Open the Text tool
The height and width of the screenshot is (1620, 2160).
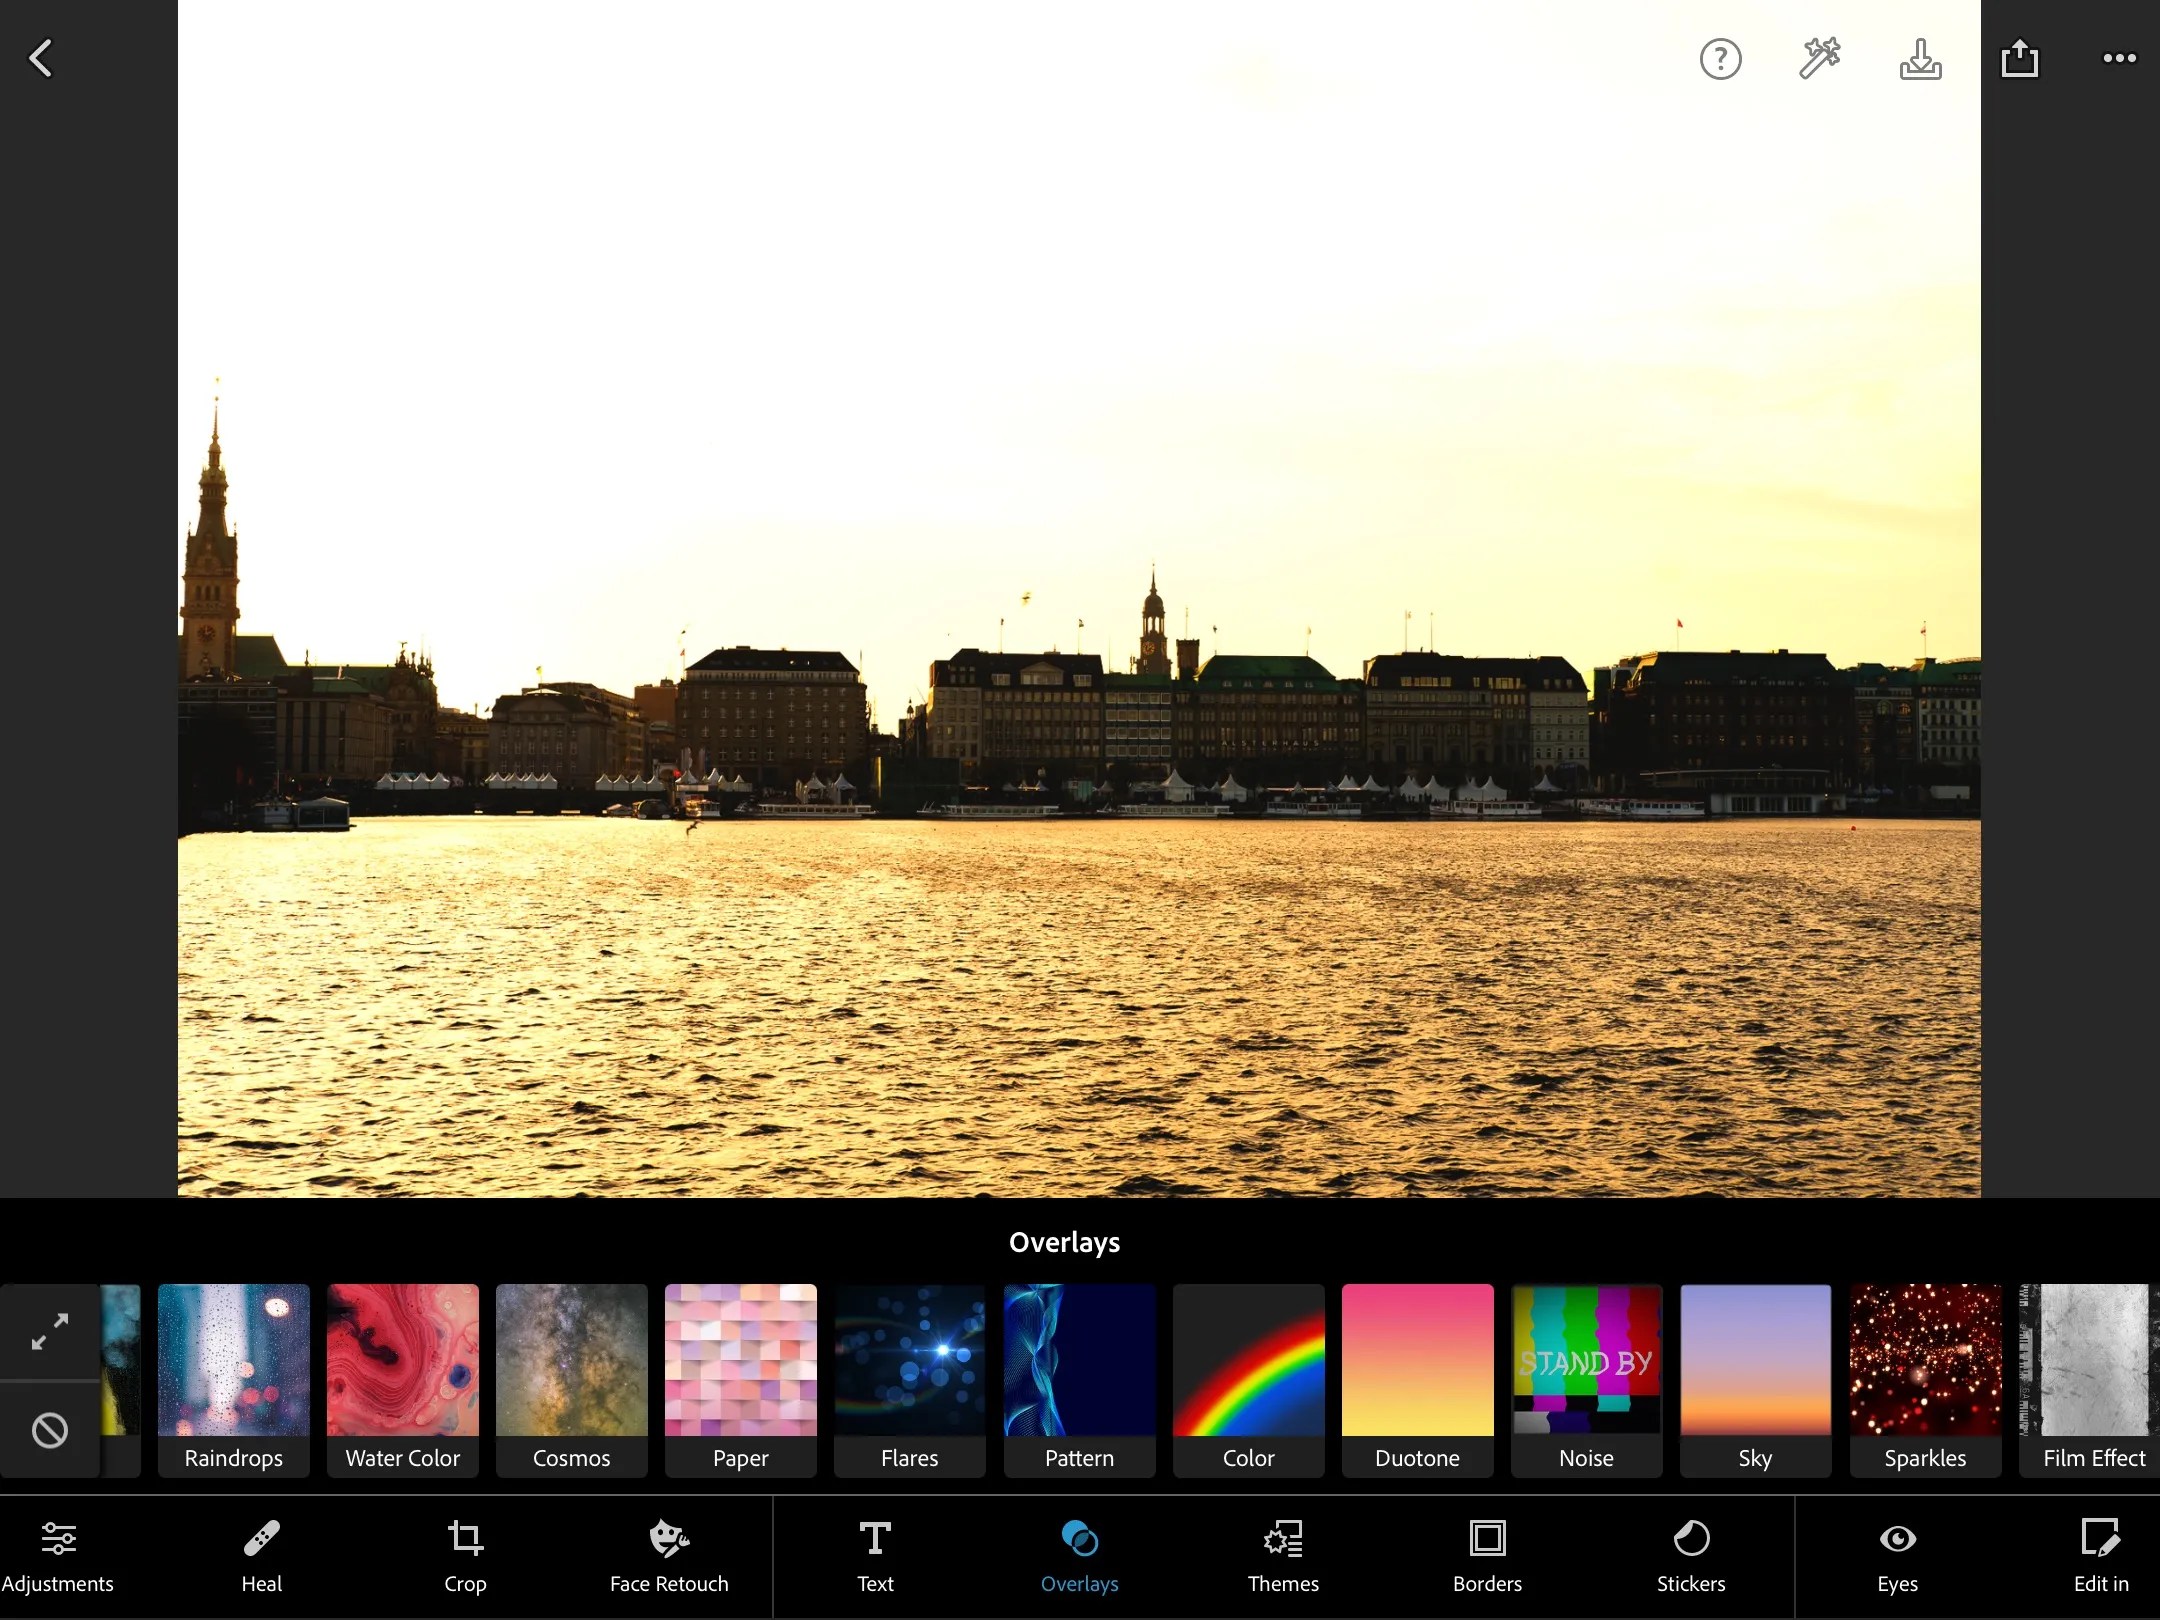pyautogui.click(x=873, y=1556)
